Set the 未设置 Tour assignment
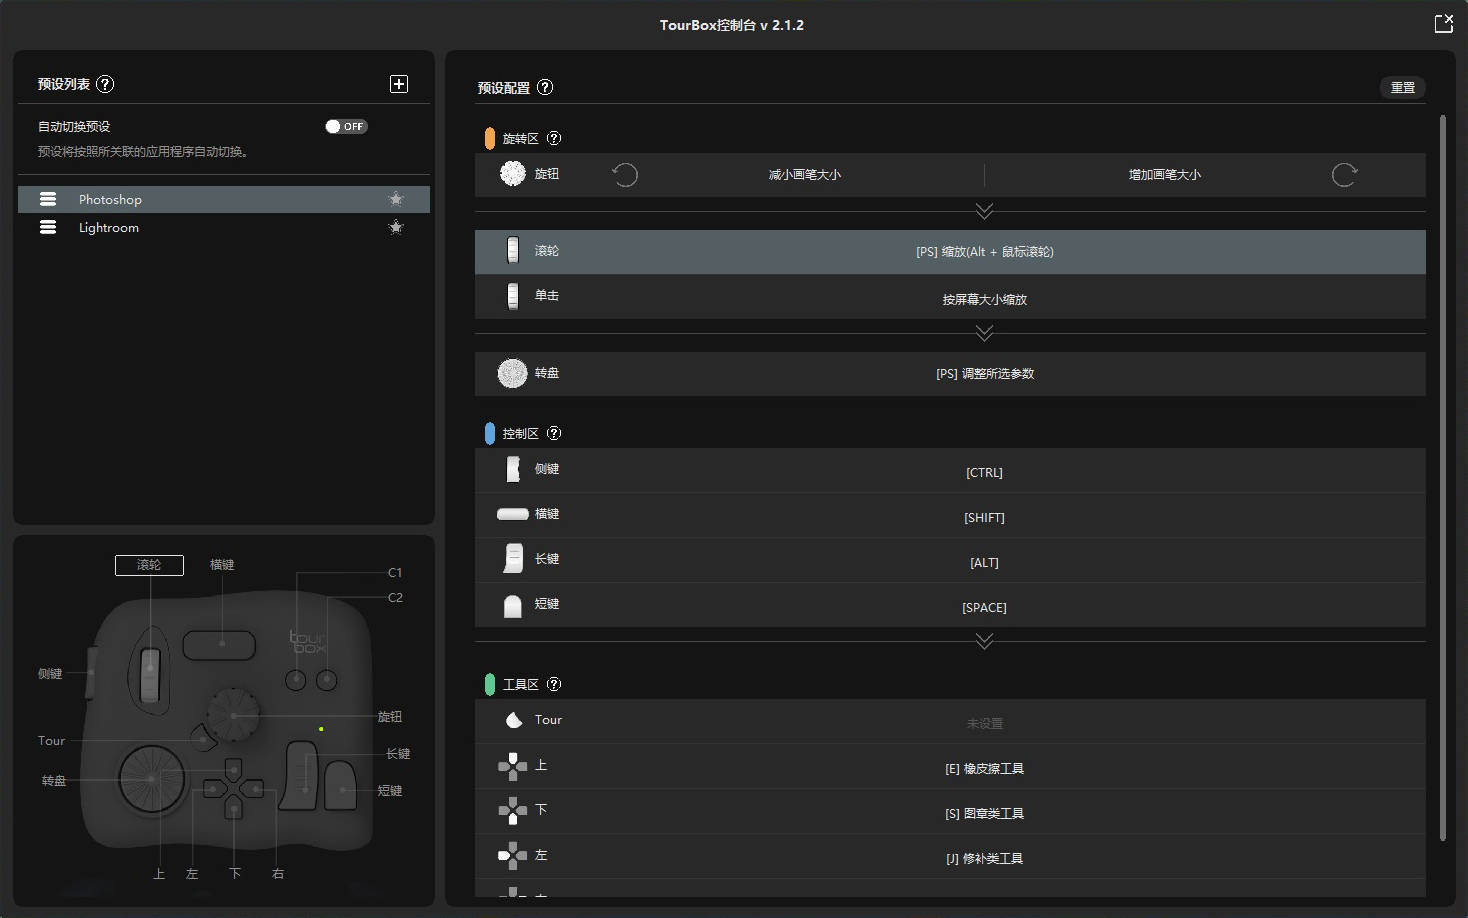Viewport: 1468px width, 918px height. point(985,723)
